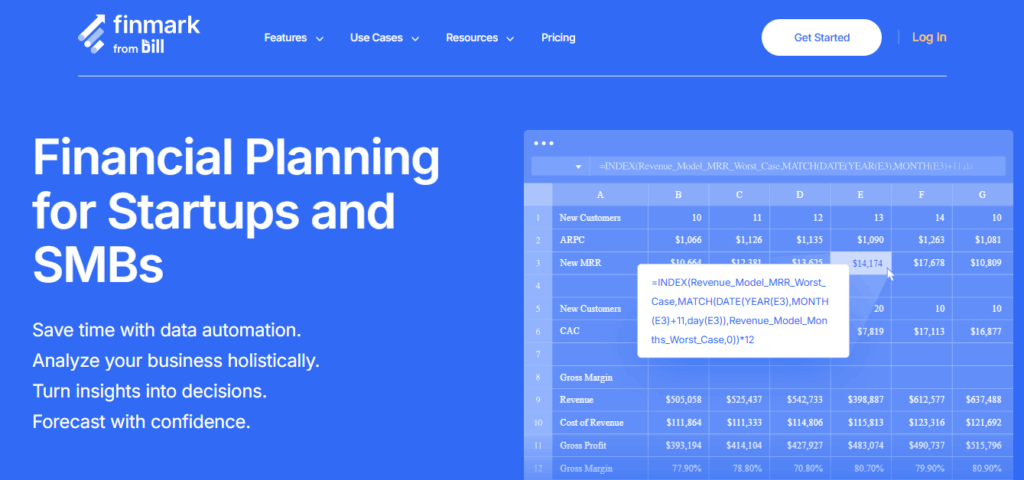Click the Finmark logo icon

point(93,33)
